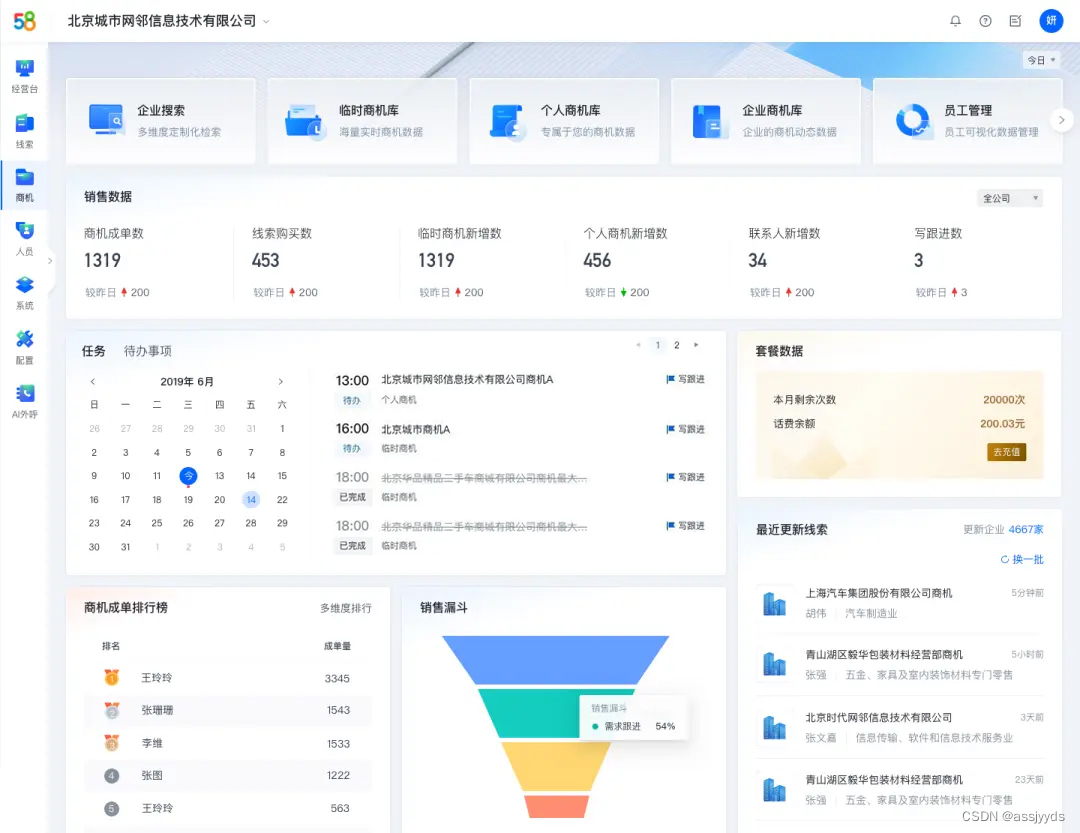Click the gold medal beside 王玲玲 3345
Viewport: 1080px width, 833px height.
(x=112, y=677)
